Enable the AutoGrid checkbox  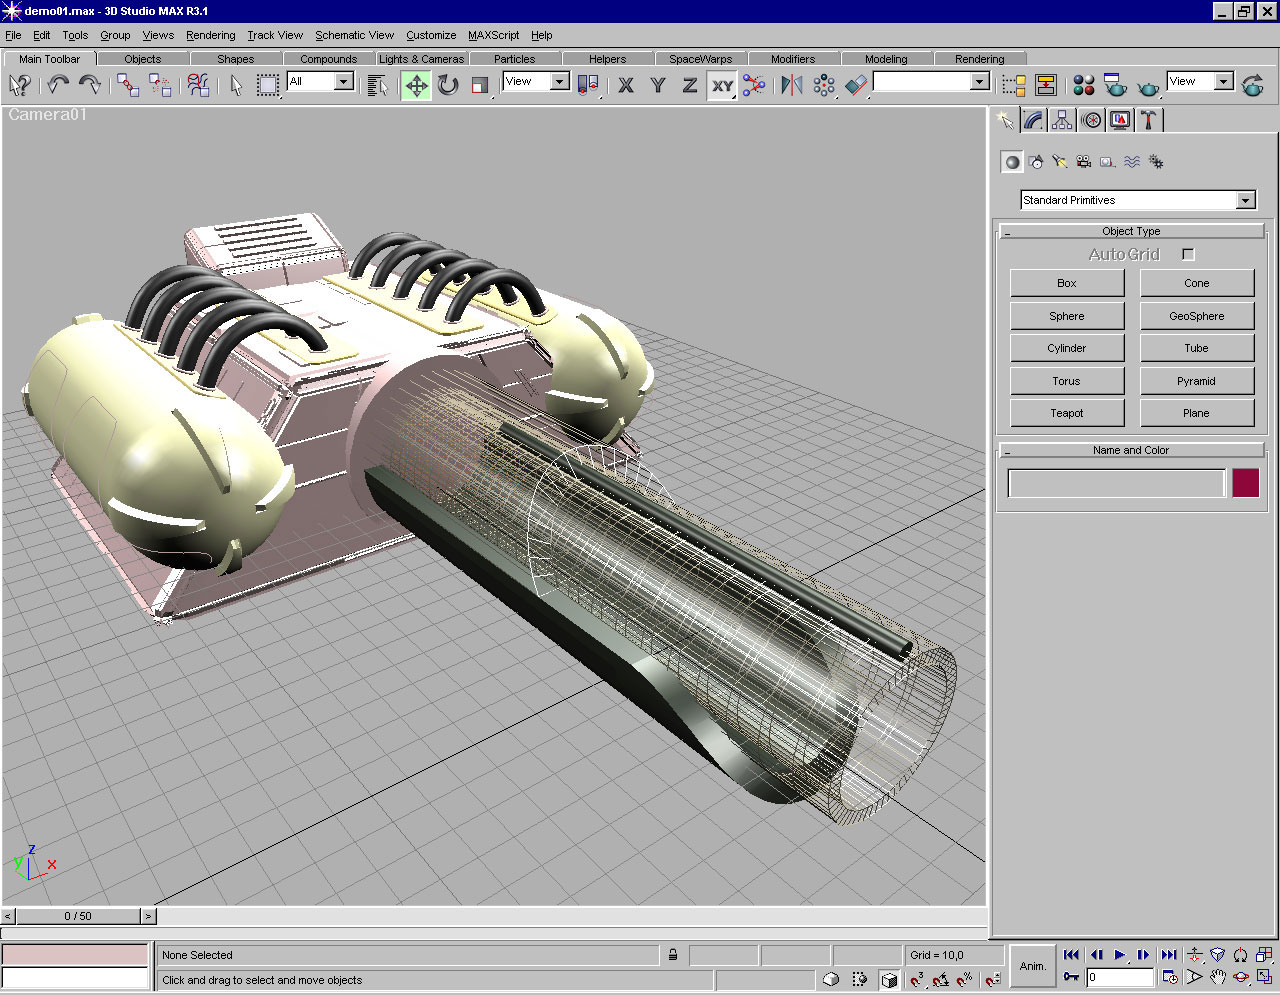[1188, 255]
